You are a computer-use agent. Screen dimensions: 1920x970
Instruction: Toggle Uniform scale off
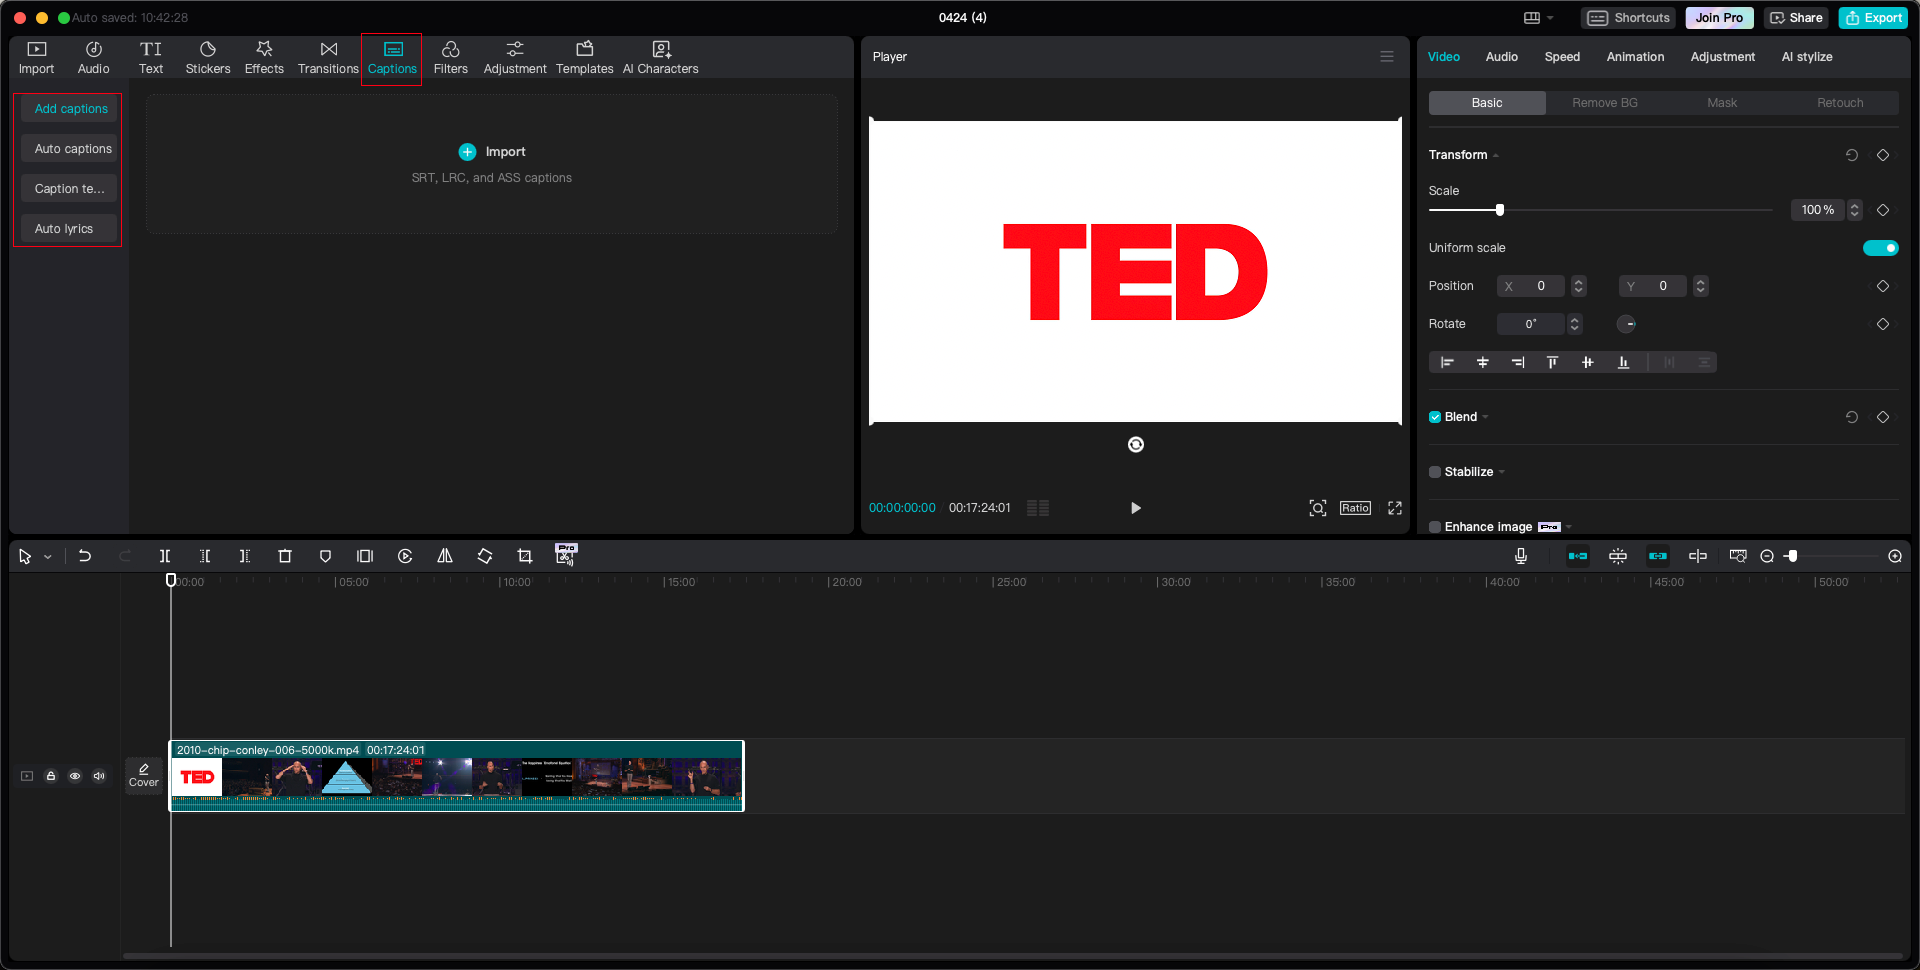click(1881, 248)
